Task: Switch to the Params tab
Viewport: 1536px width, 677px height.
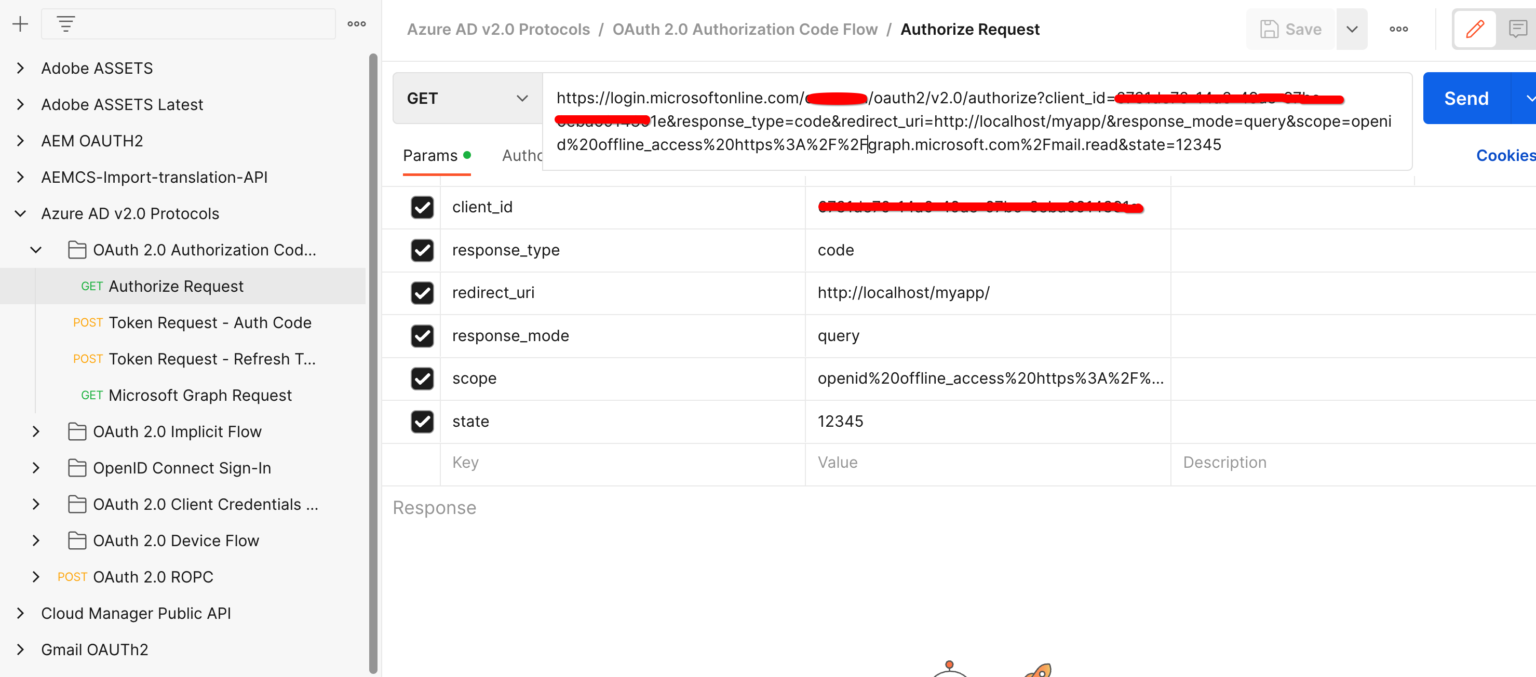Action: [x=430, y=155]
